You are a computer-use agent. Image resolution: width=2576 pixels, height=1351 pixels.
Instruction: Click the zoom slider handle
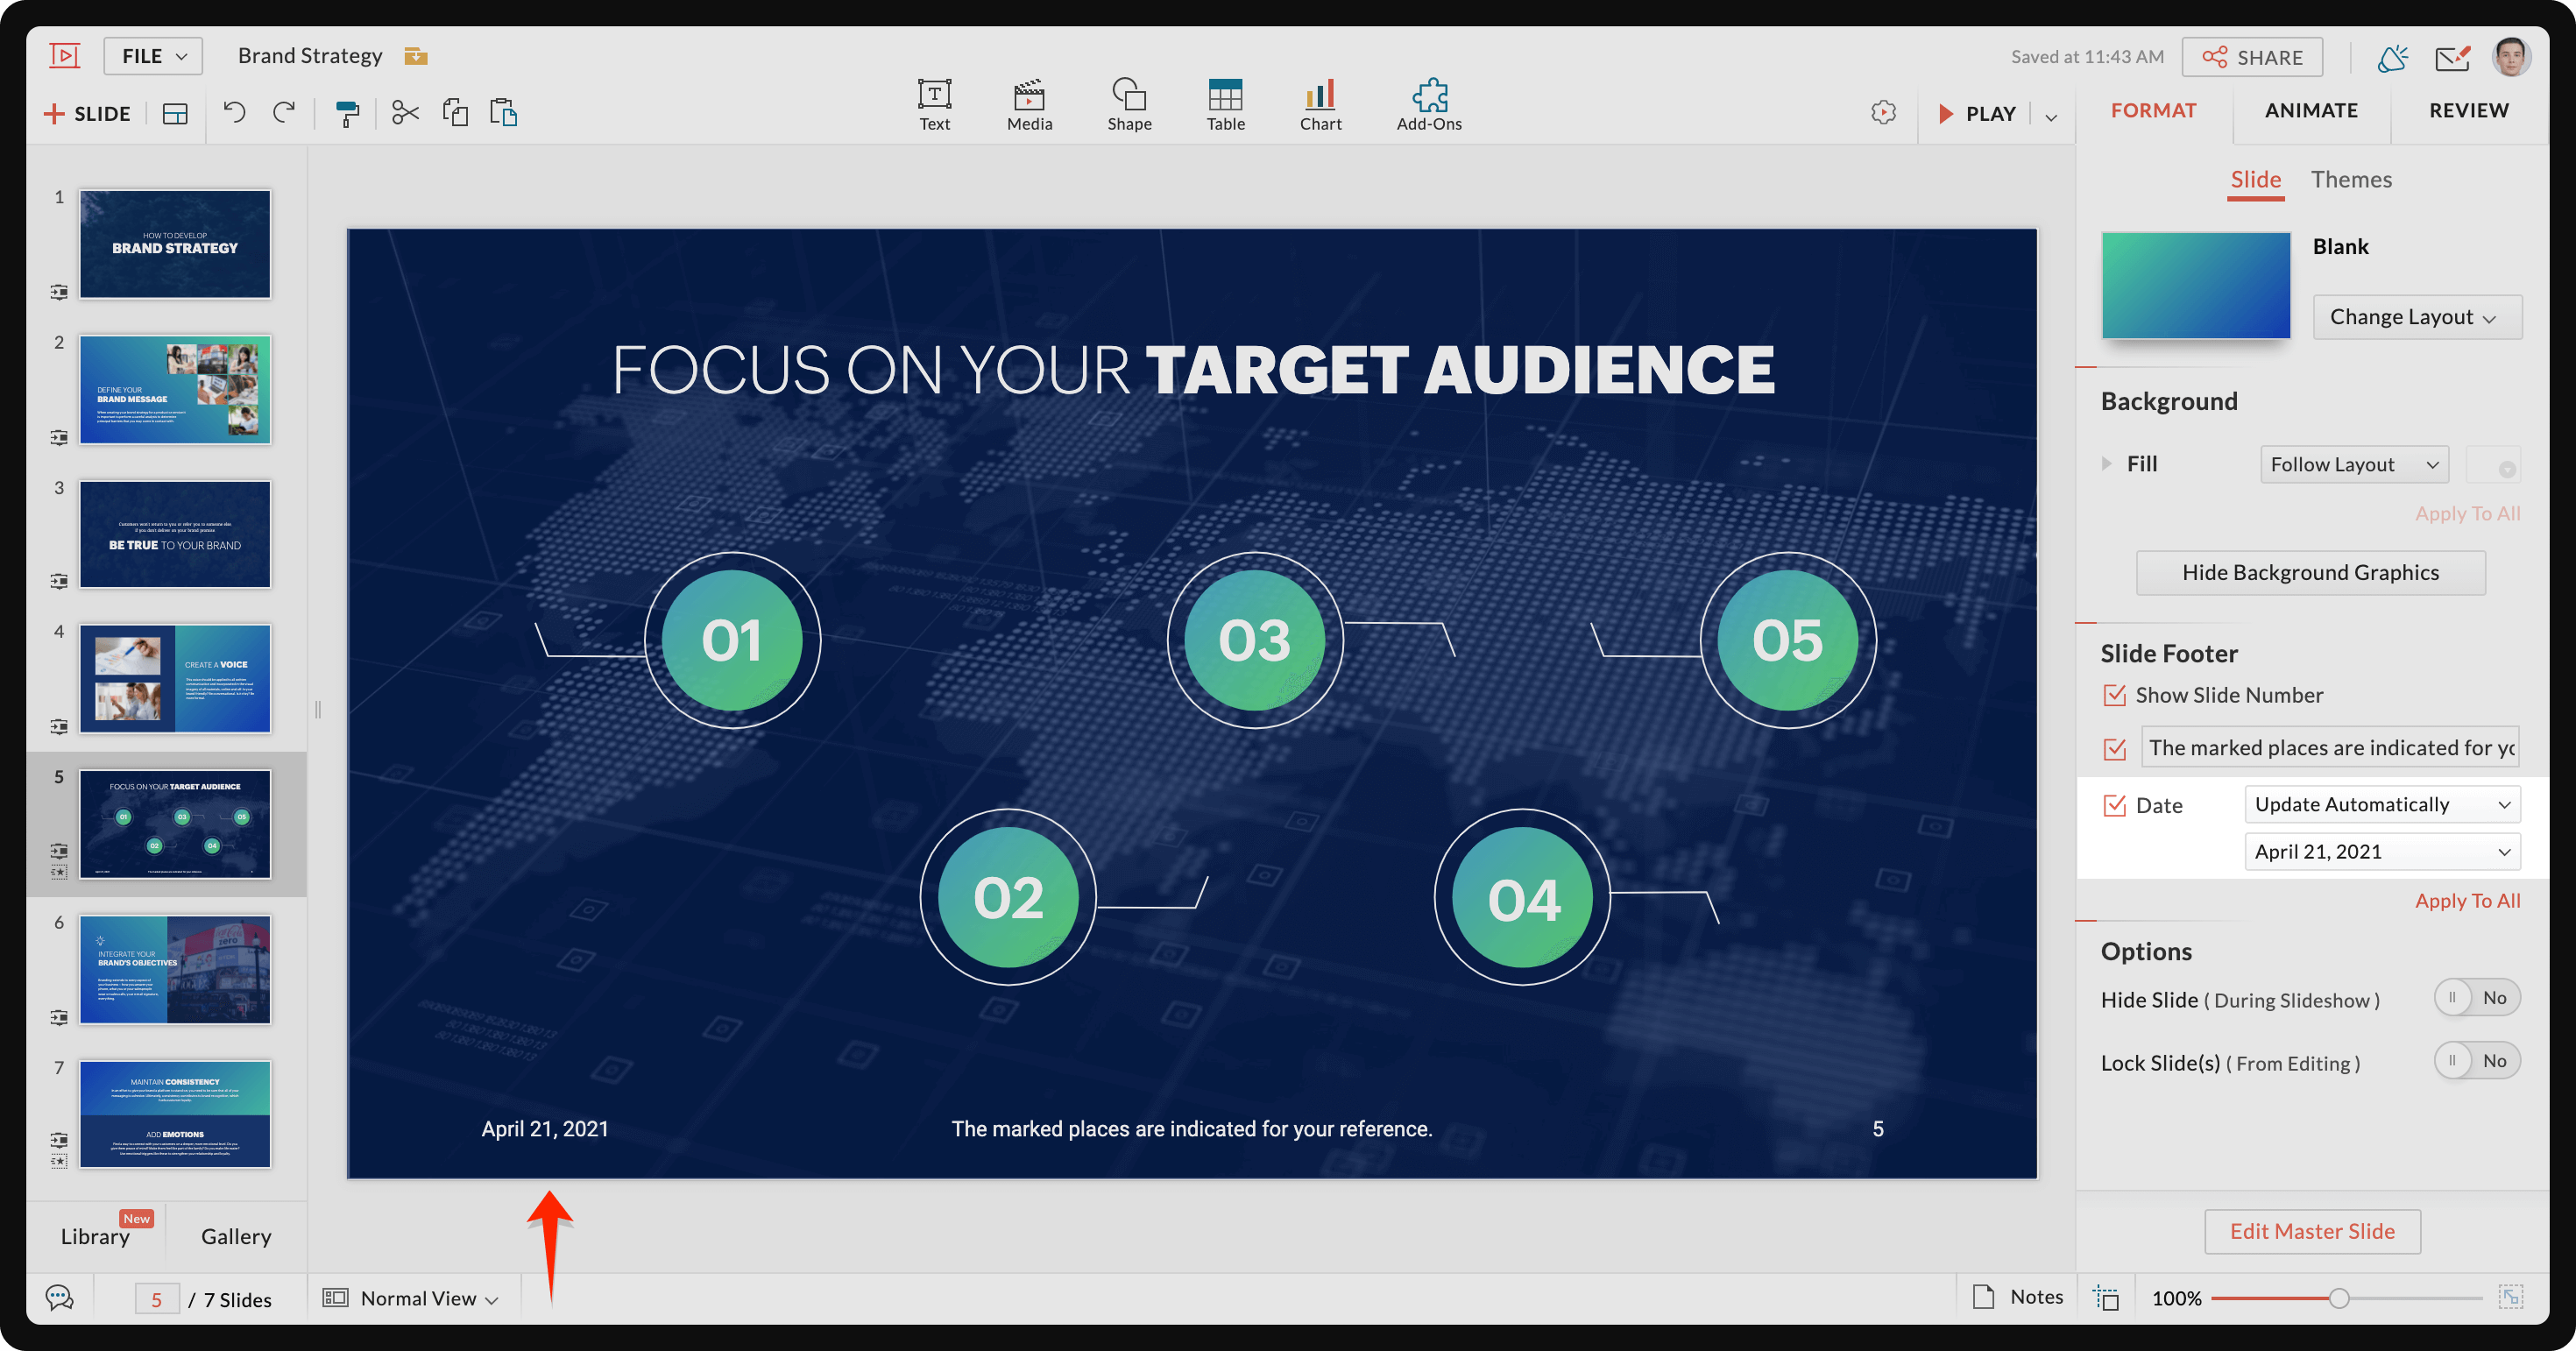pos(2338,1298)
